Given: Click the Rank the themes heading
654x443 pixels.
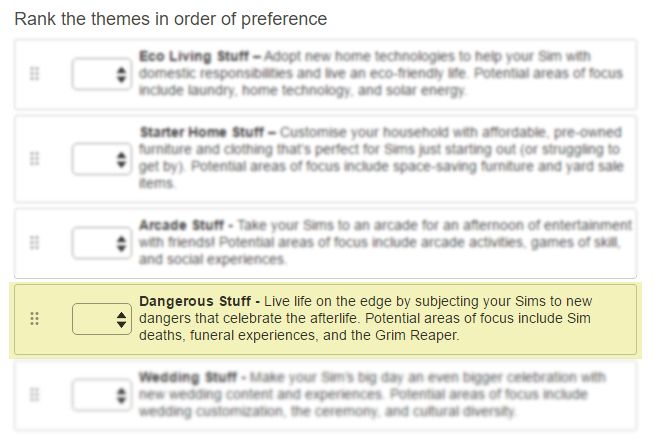Looking at the screenshot, I should tap(171, 19).
